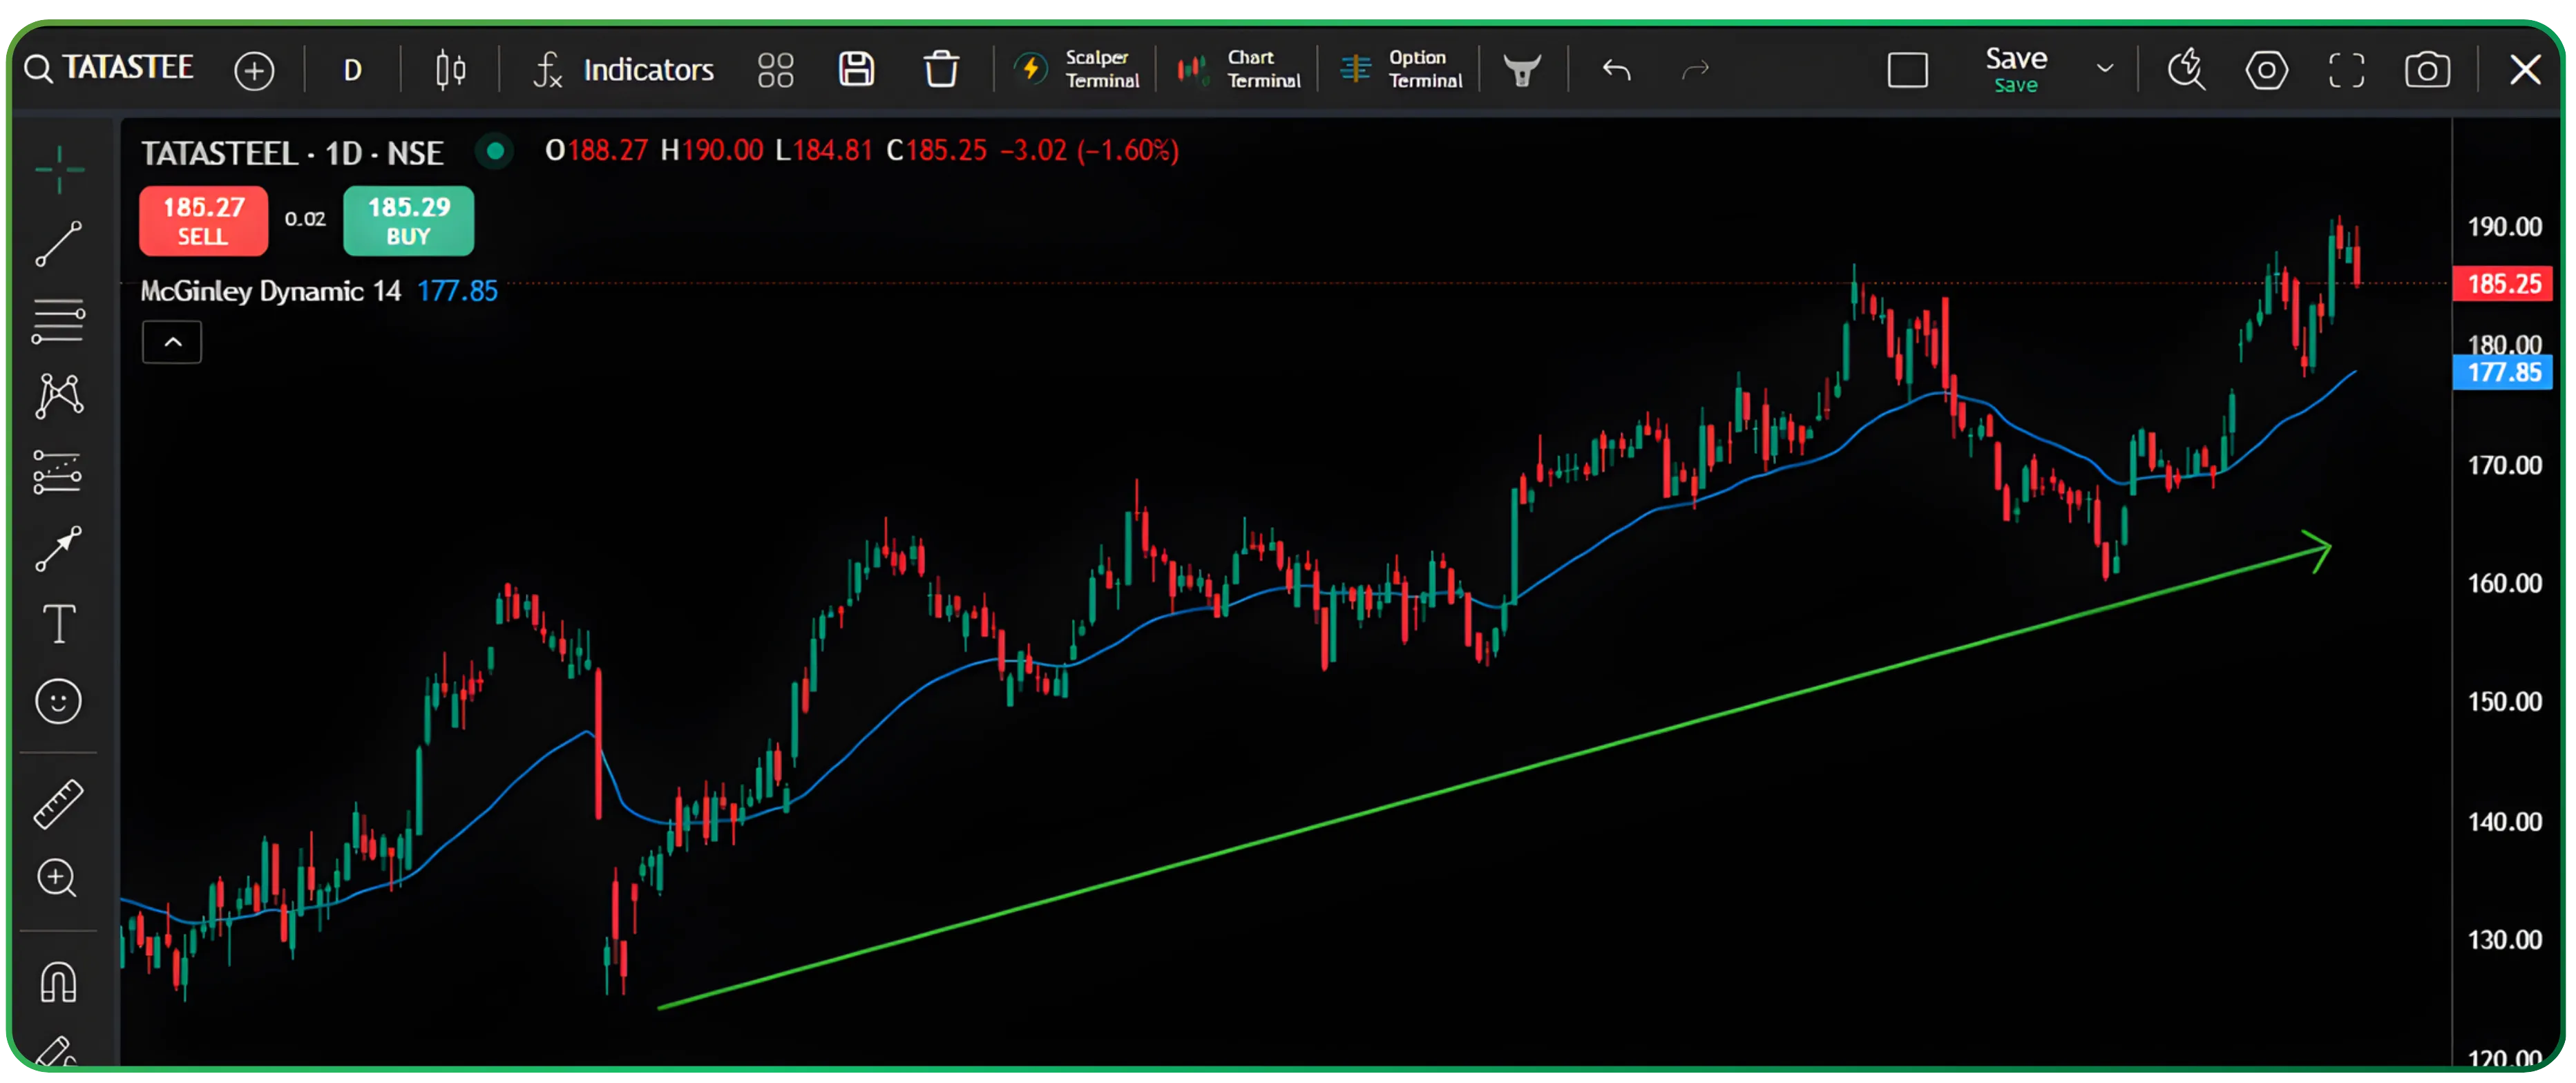Select the ruler measure tool
This screenshot has height=1083, width=2576.
(58, 804)
